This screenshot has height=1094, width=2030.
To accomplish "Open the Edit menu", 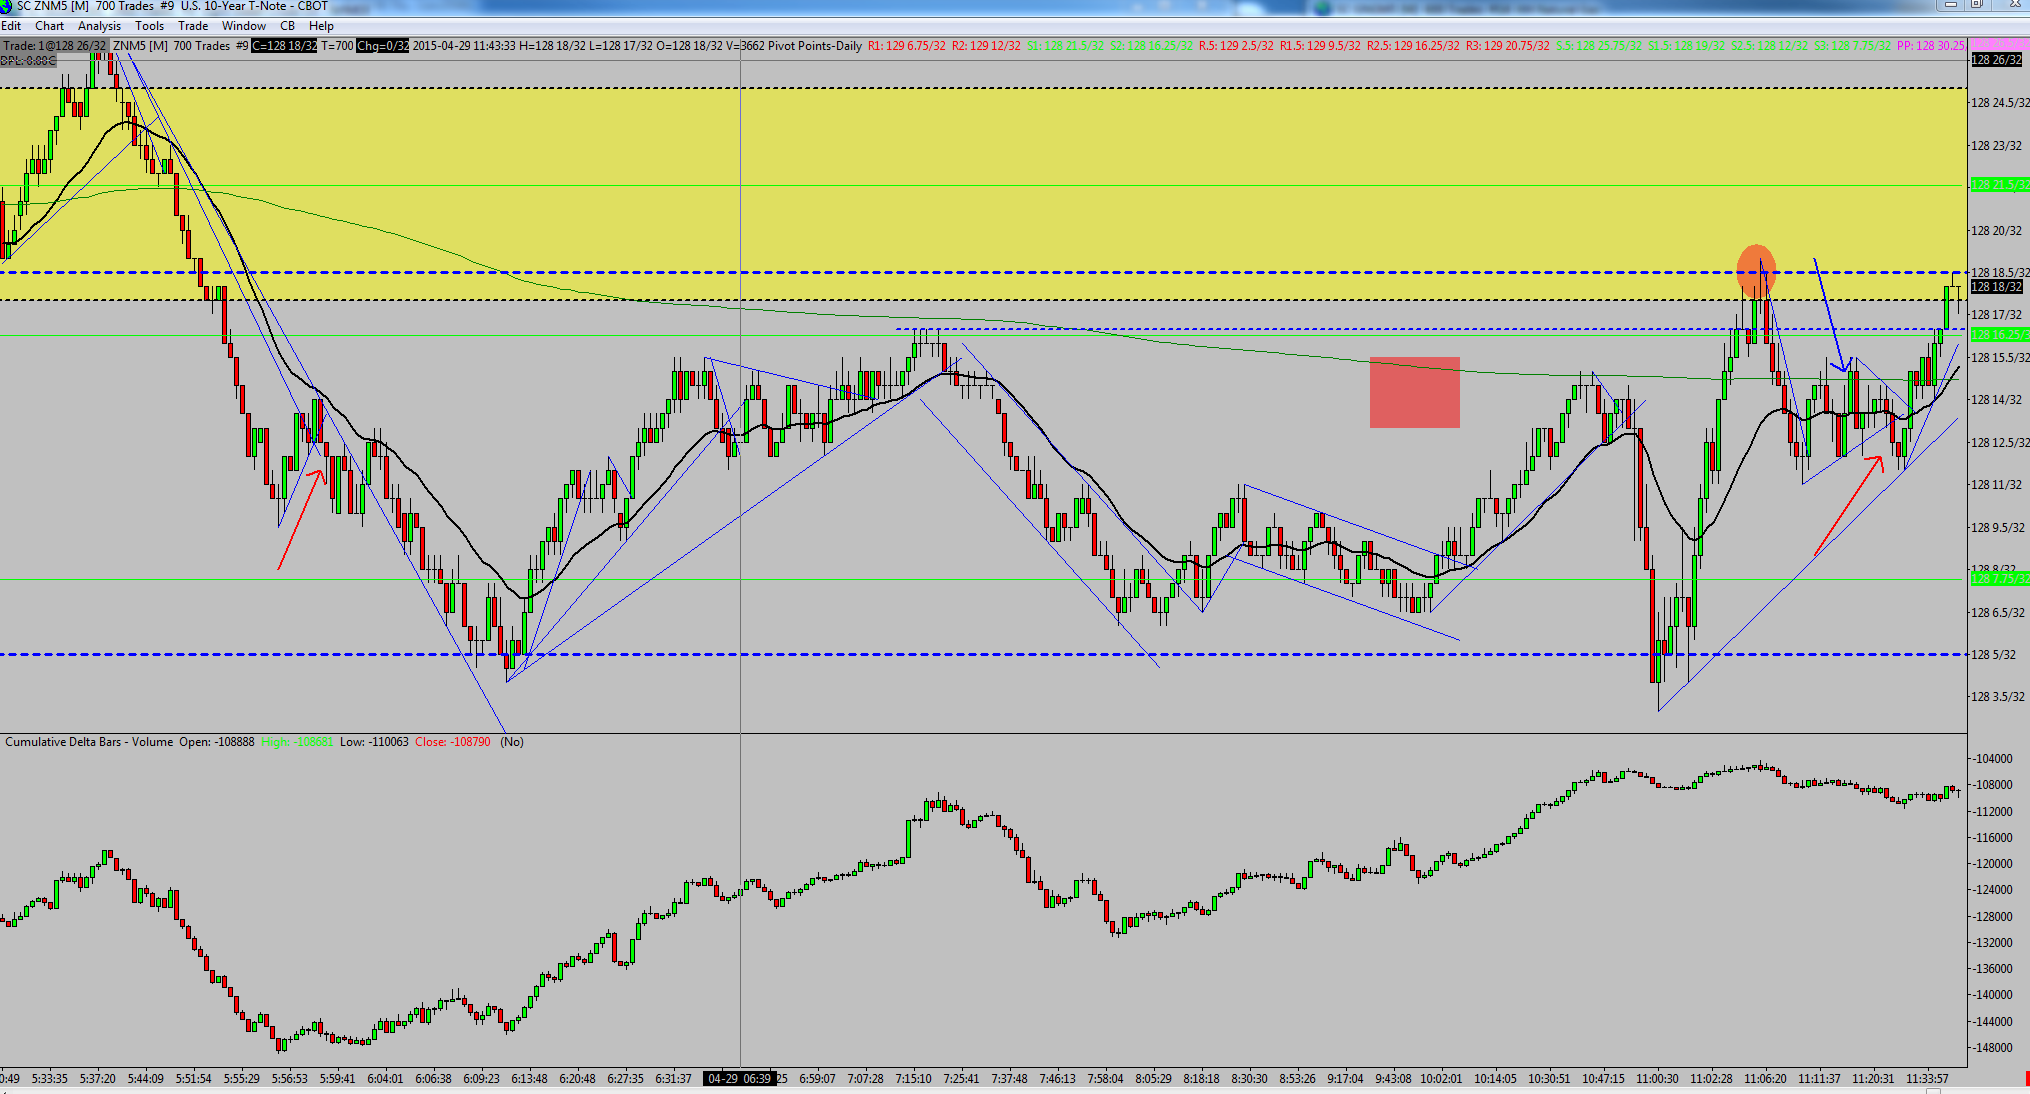I will (x=11, y=26).
